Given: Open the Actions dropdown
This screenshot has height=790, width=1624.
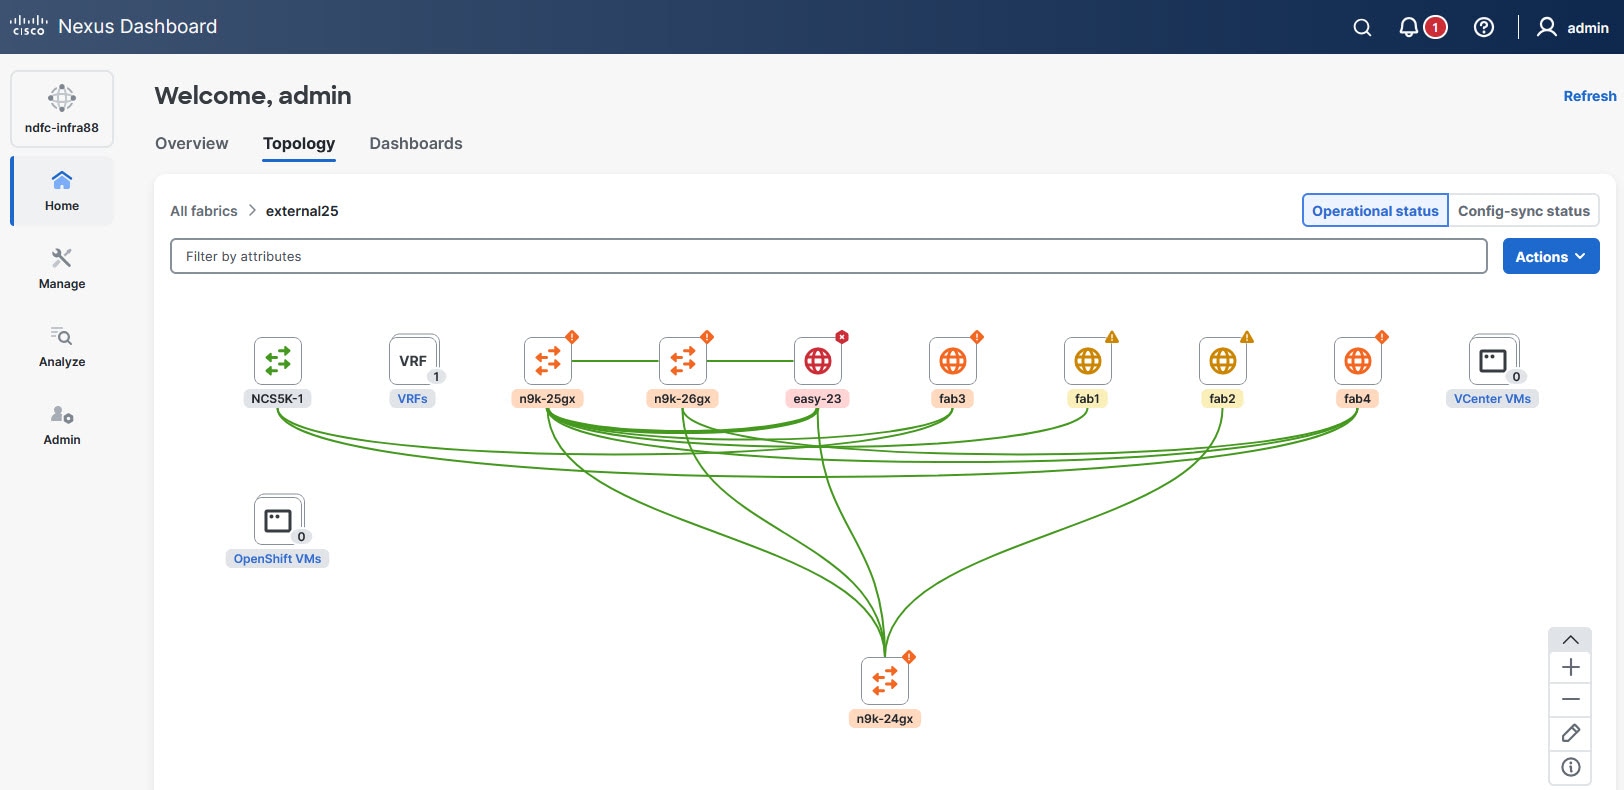Looking at the screenshot, I should [1551, 257].
